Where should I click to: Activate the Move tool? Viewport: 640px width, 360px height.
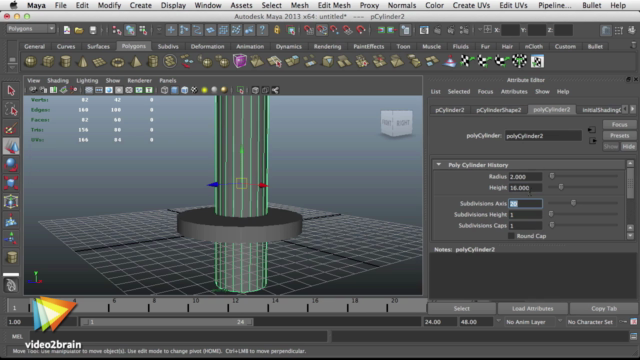pyautogui.click(x=11, y=147)
